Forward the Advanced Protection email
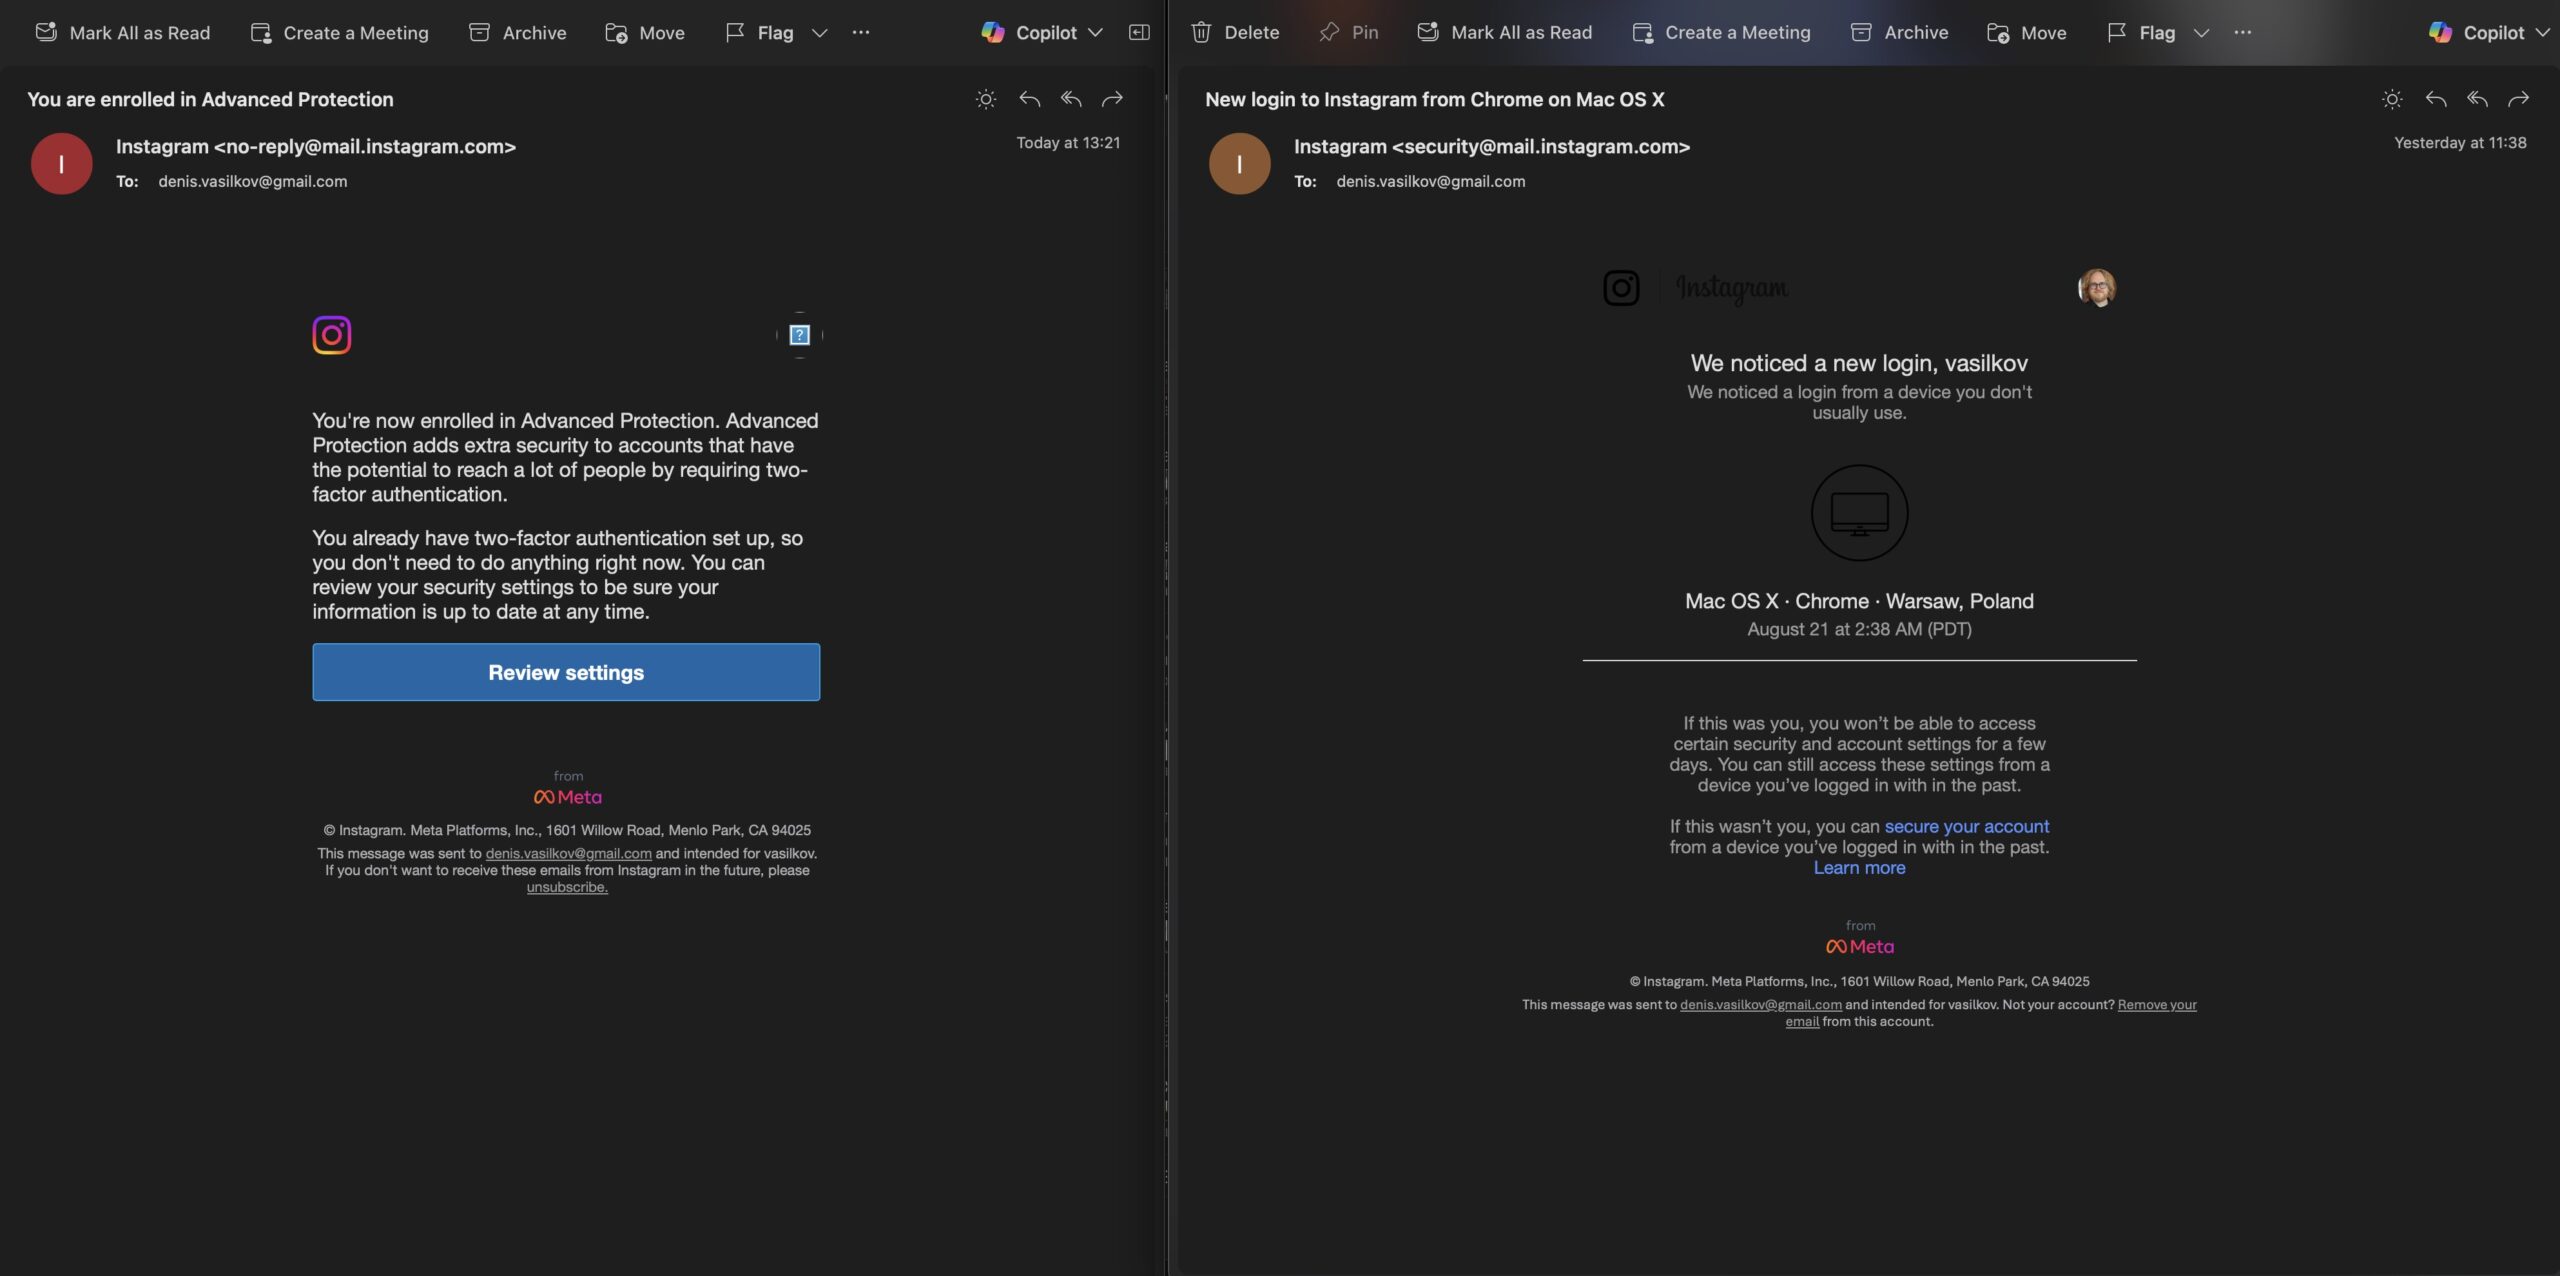2560x1276 pixels. [1112, 99]
